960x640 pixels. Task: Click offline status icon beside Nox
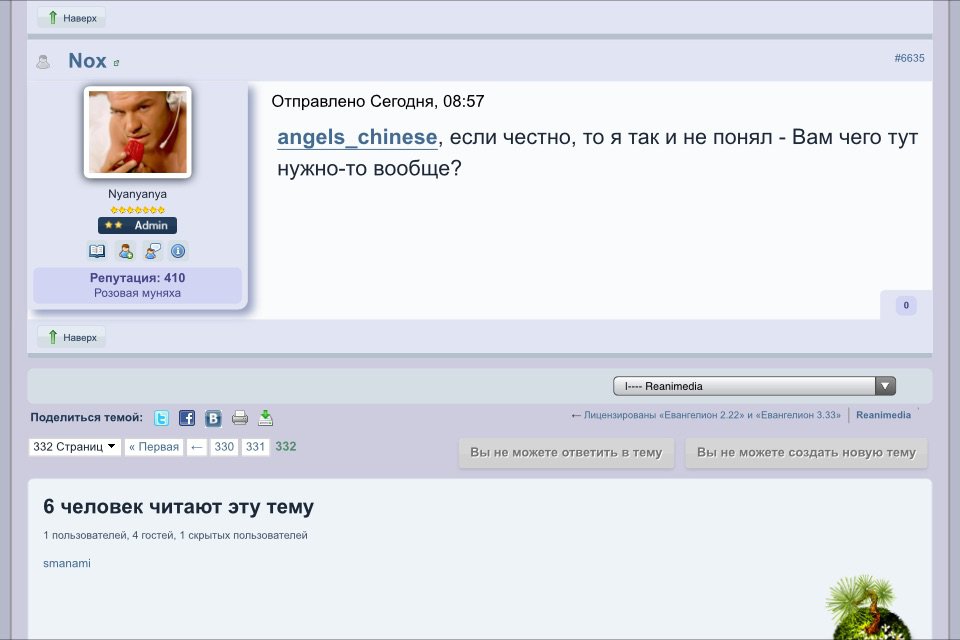tap(43, 61)
